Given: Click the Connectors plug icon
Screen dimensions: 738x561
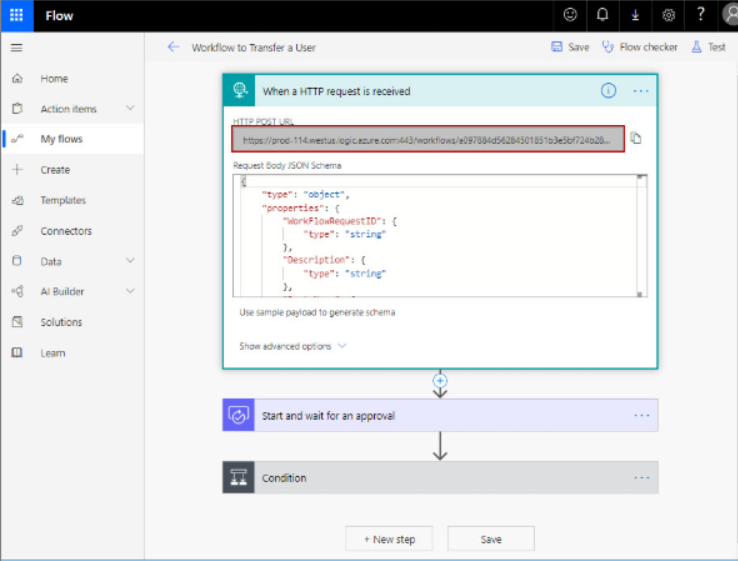Looking at the screenshot, I should (17, 231).
